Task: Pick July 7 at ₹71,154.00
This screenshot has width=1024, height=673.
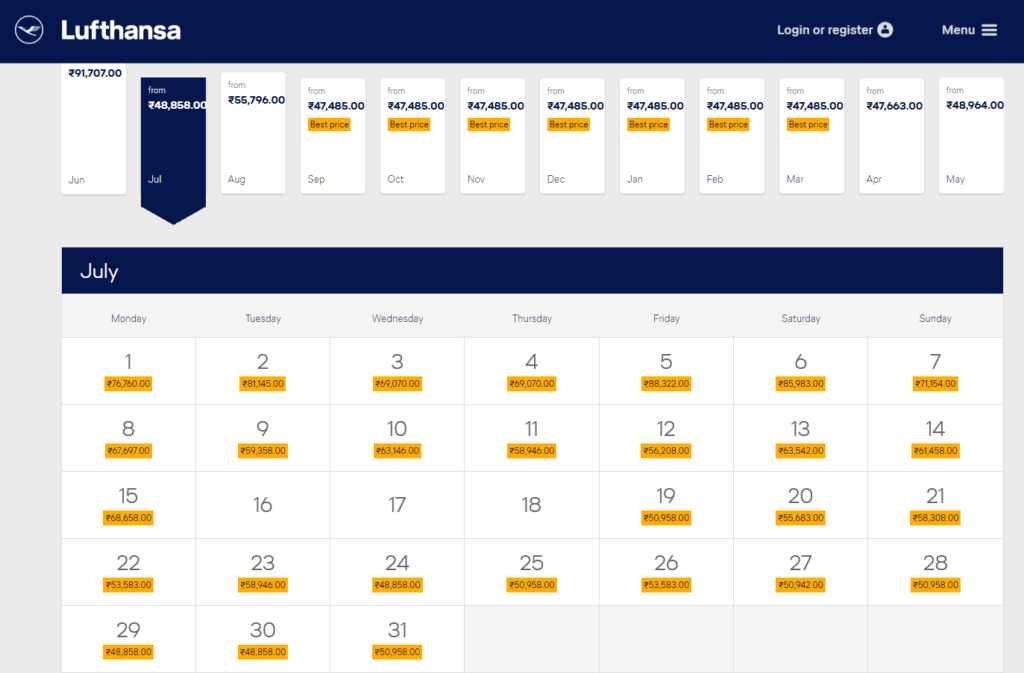Action: point(935,371)
